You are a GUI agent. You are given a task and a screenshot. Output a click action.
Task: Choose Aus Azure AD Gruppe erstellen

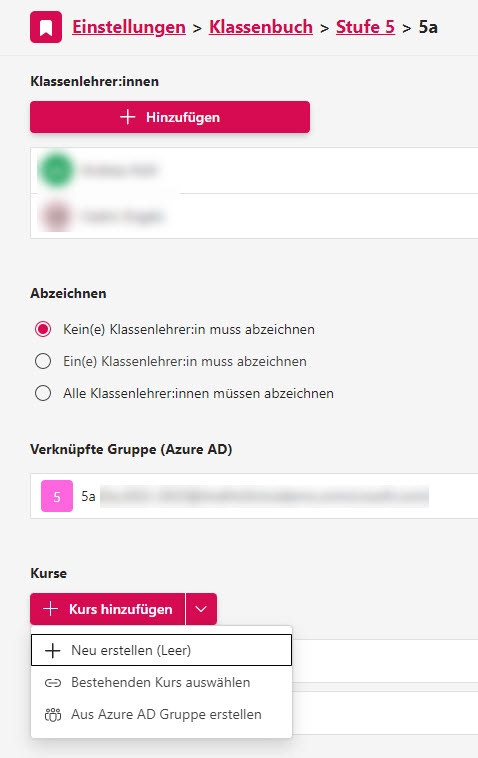point(161,714)
